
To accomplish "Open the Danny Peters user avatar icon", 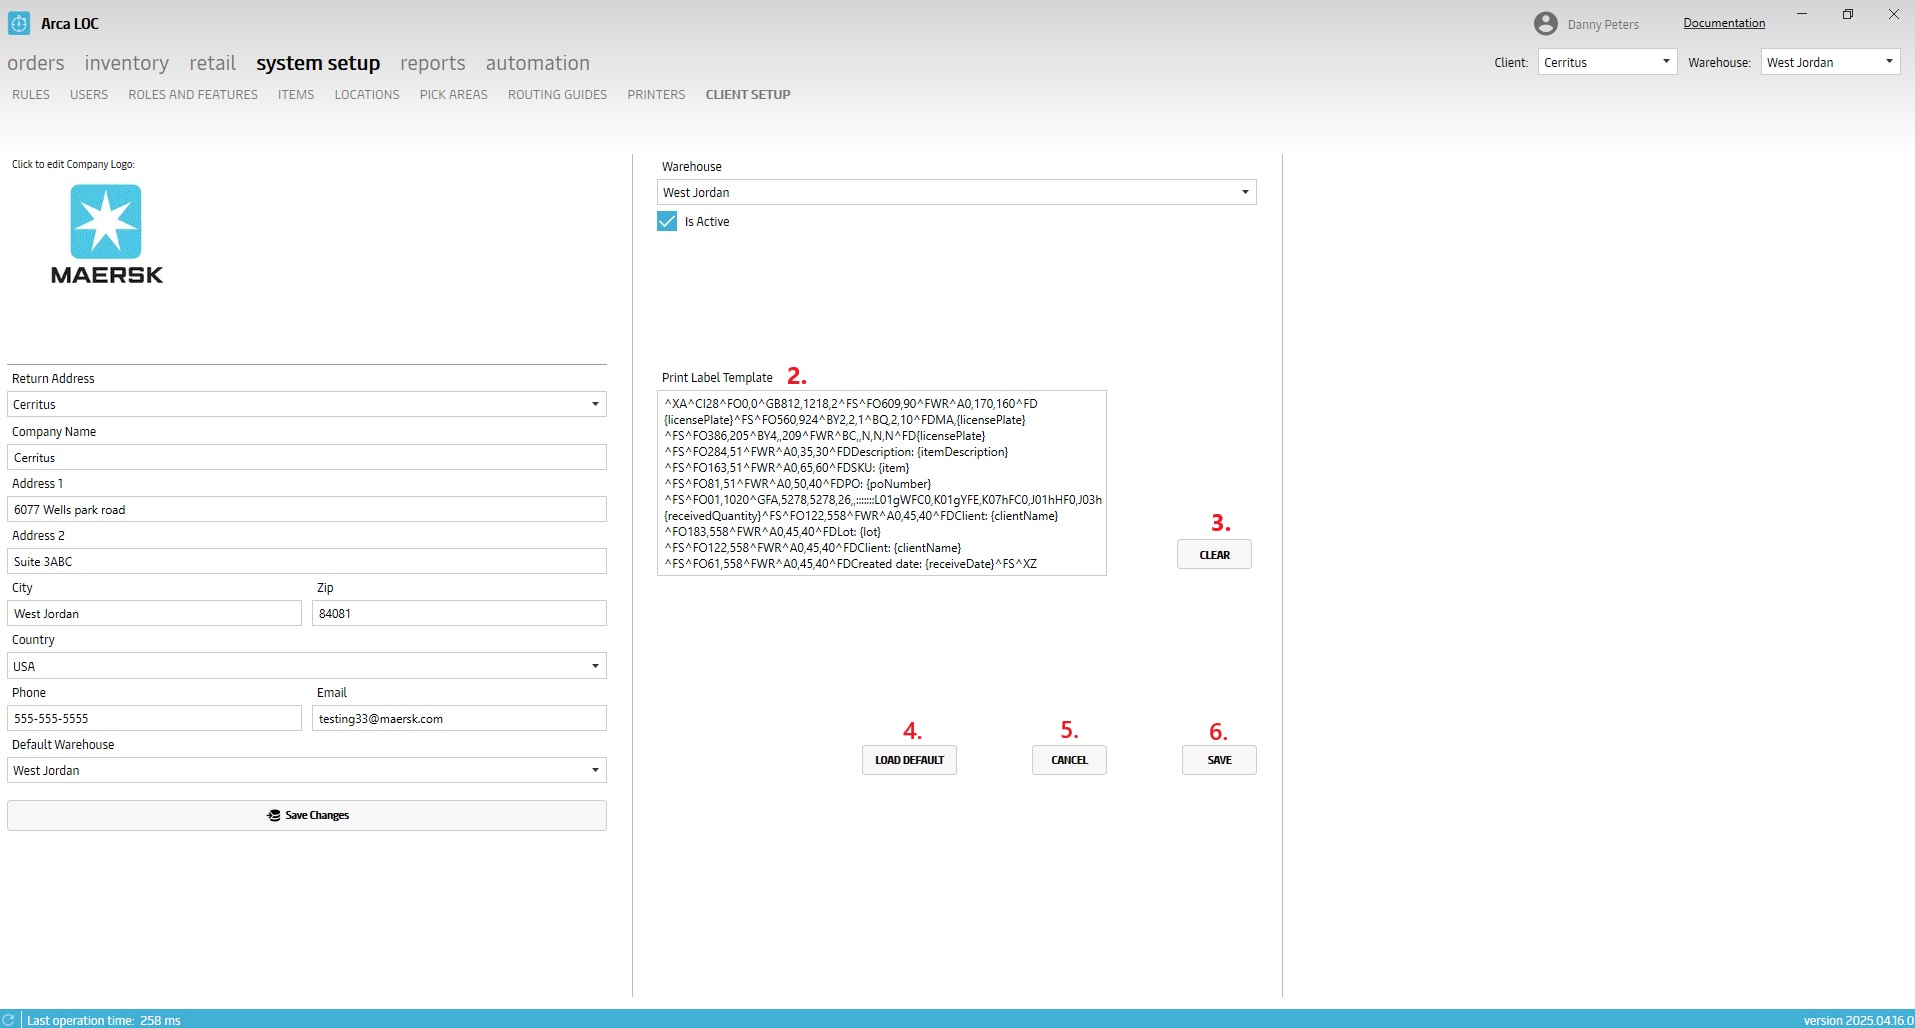I will [1546, 23].
